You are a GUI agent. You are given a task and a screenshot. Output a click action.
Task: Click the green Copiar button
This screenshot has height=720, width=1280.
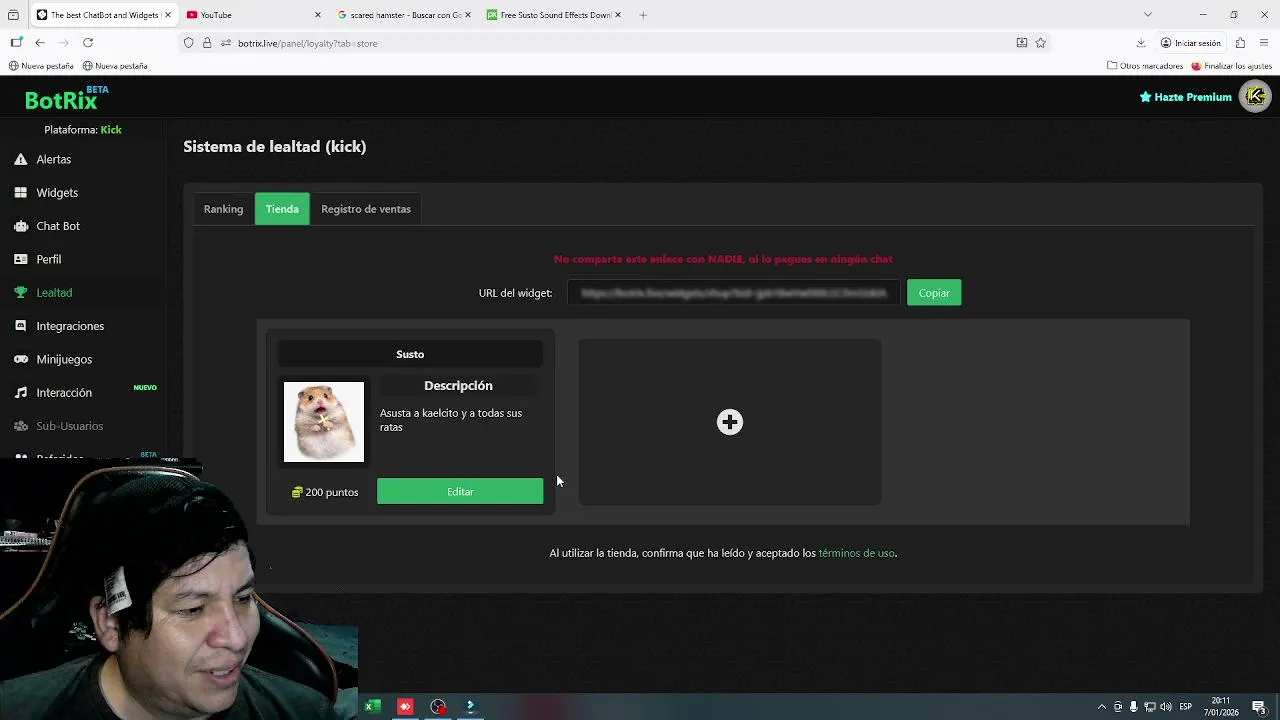pyautogui.click(x=934, y=293)
